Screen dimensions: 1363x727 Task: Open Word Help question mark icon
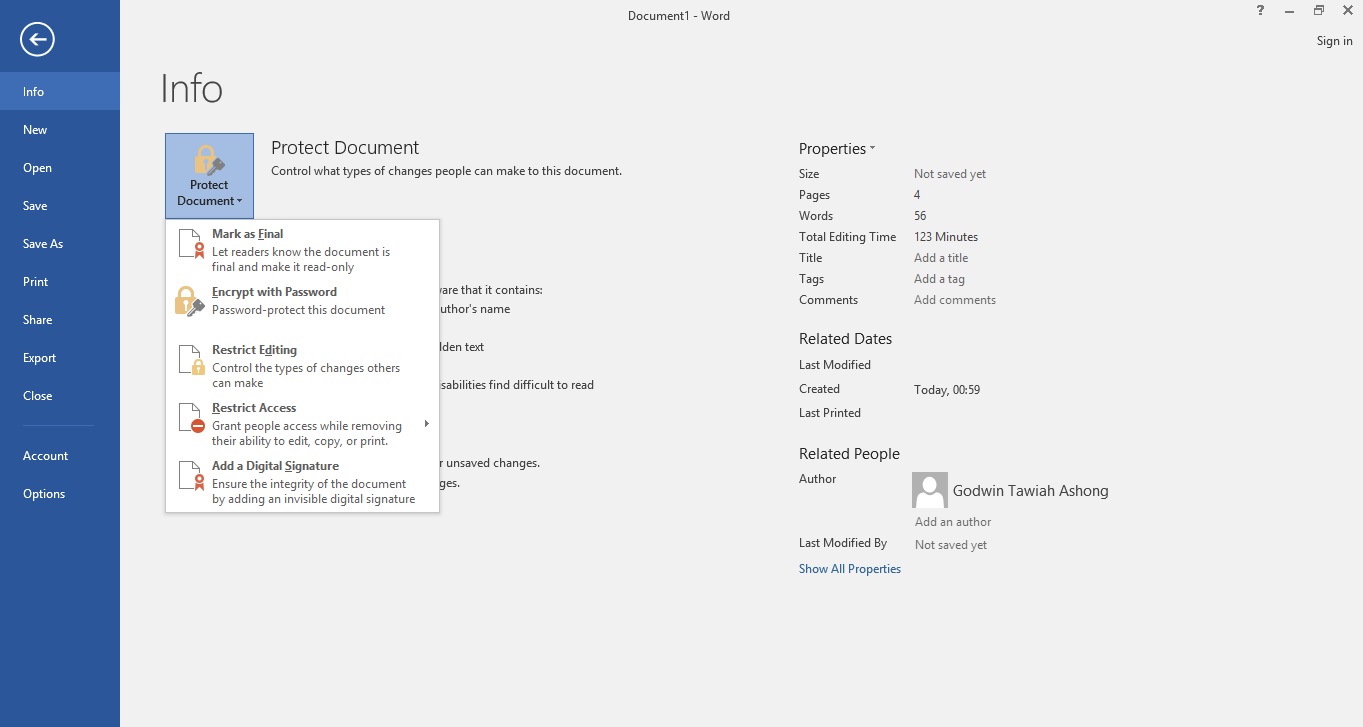coord(1260,10)
